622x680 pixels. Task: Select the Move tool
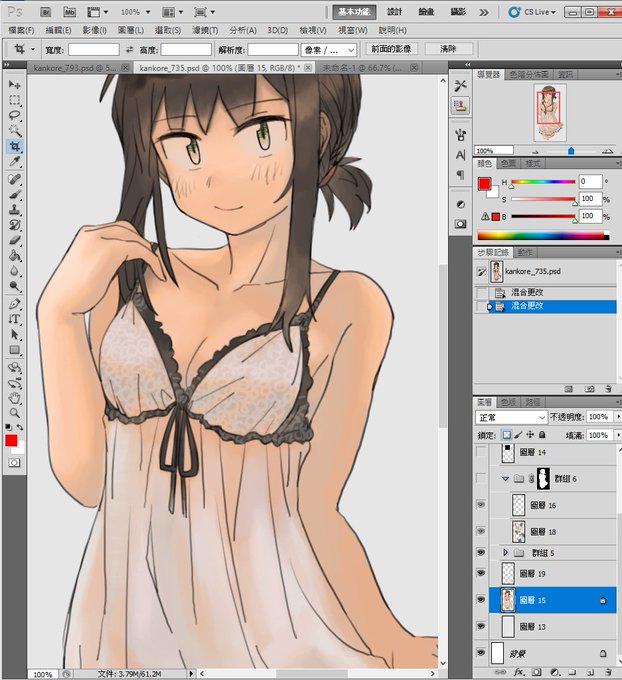[x=14, y=85]
